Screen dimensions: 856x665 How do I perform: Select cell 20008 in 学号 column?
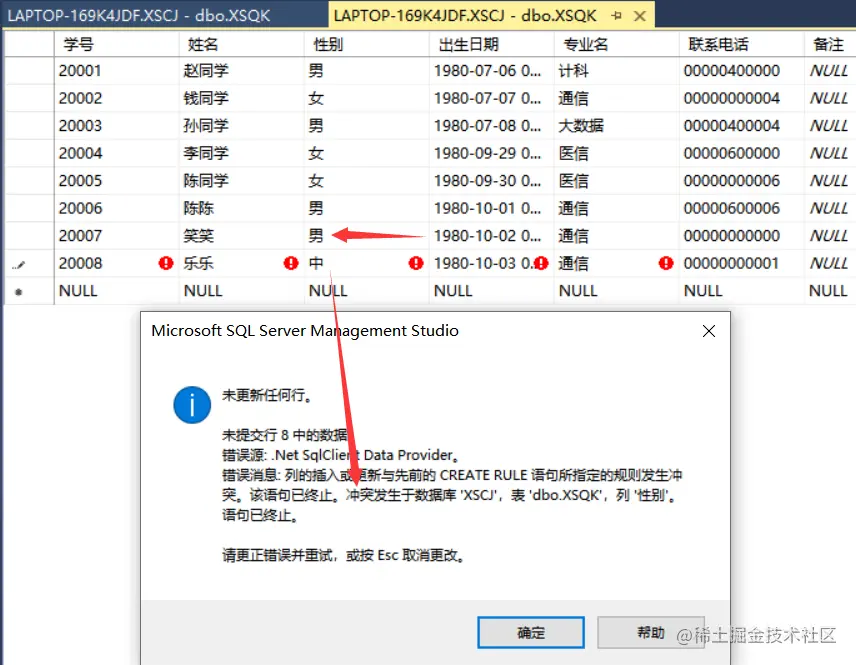[x=117, y=263]
